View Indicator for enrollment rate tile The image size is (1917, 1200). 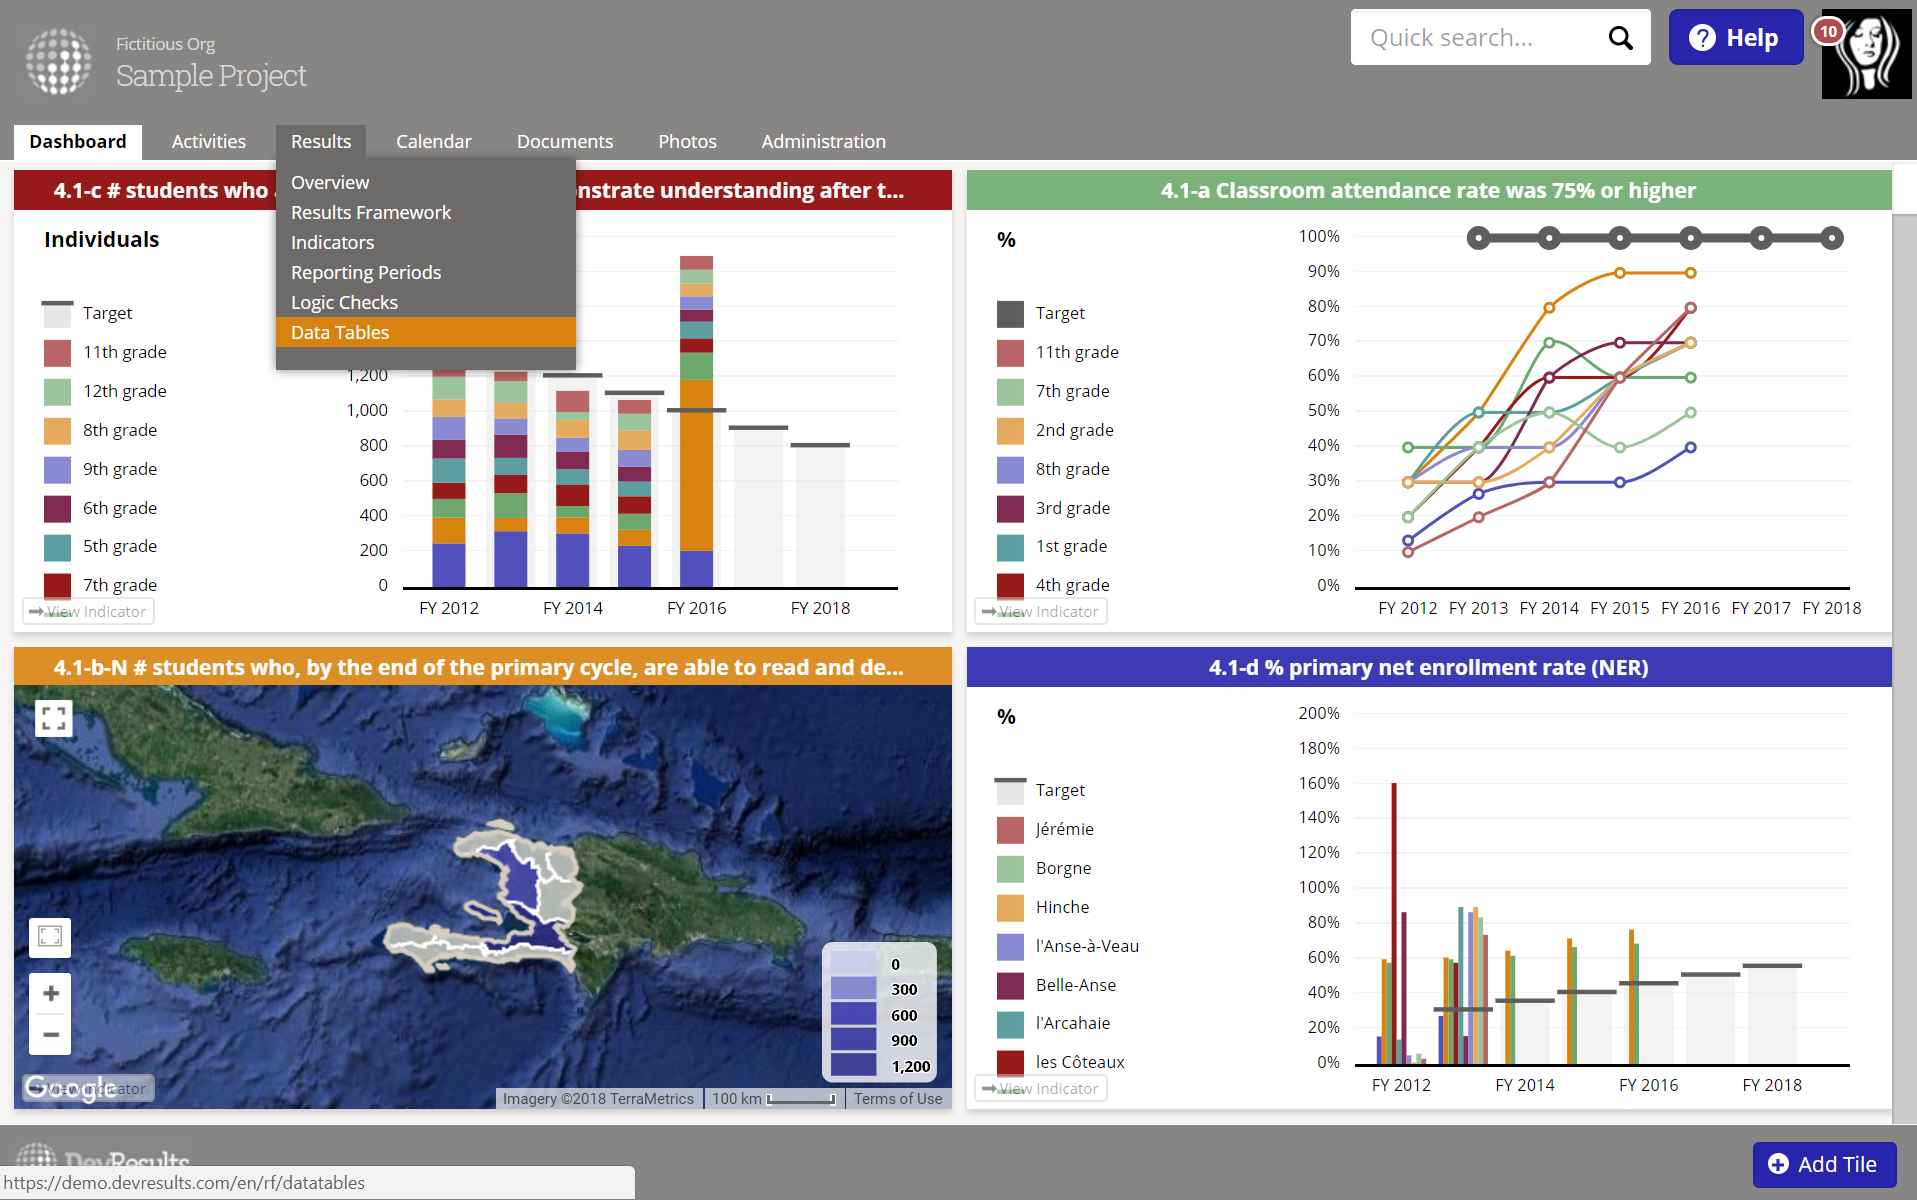(1041, 1088)
